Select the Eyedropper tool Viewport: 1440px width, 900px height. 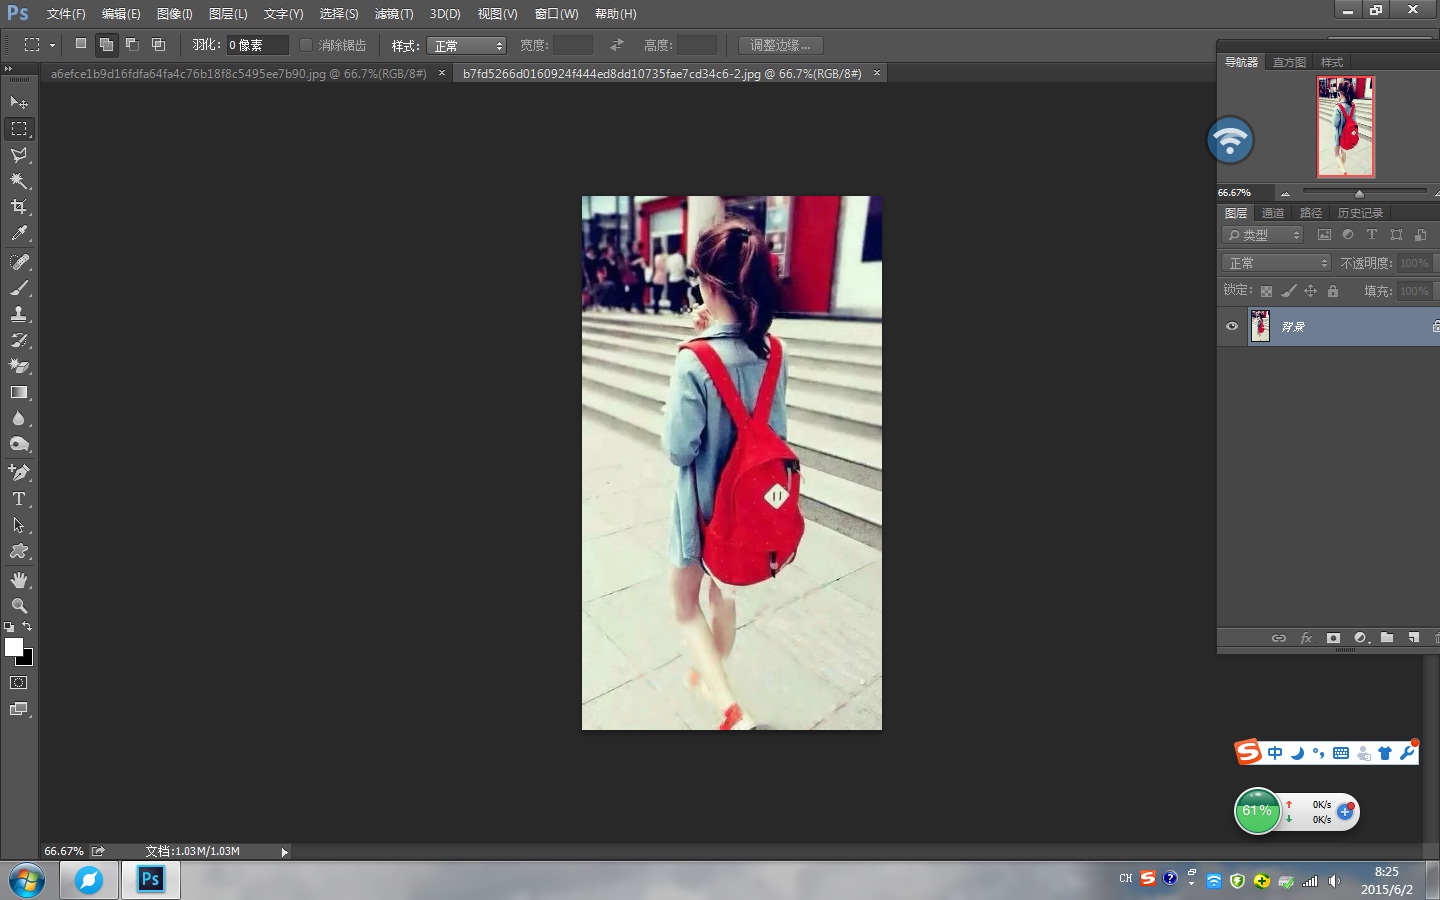19,233
